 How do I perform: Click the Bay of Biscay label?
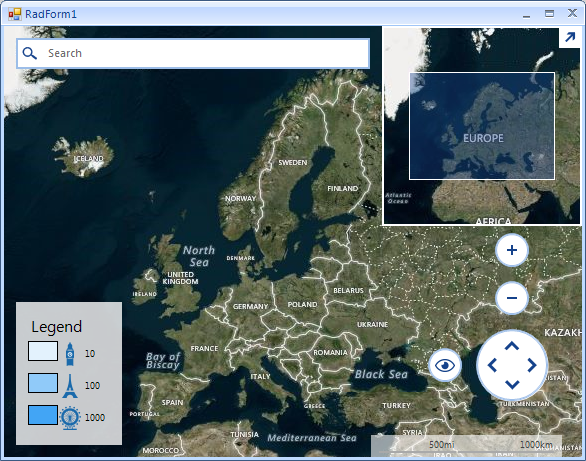pyautogui.click(x=163, y=361)
